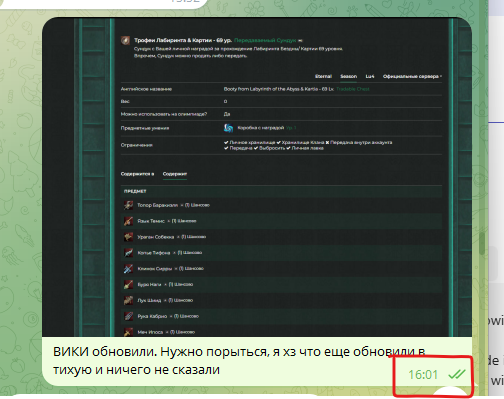This screenshot has height=399, width=504.
Task: Click the Ураган Собекка item icon
Action: tap(128, 237)
